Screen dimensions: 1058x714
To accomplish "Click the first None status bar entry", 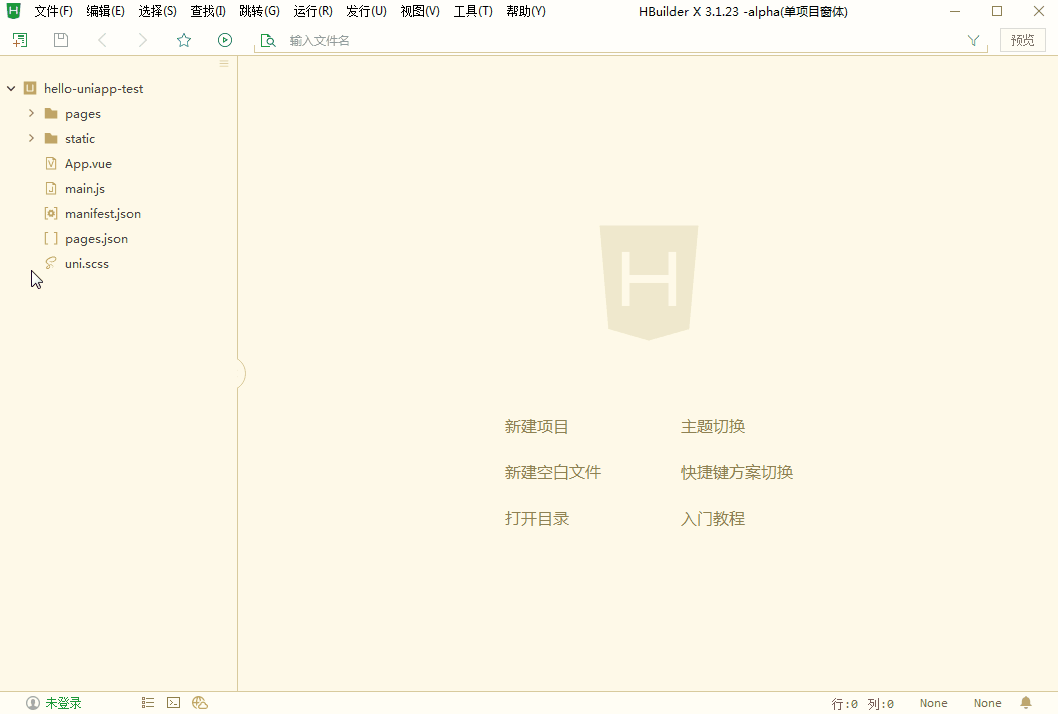I will [x=933, y=703].
